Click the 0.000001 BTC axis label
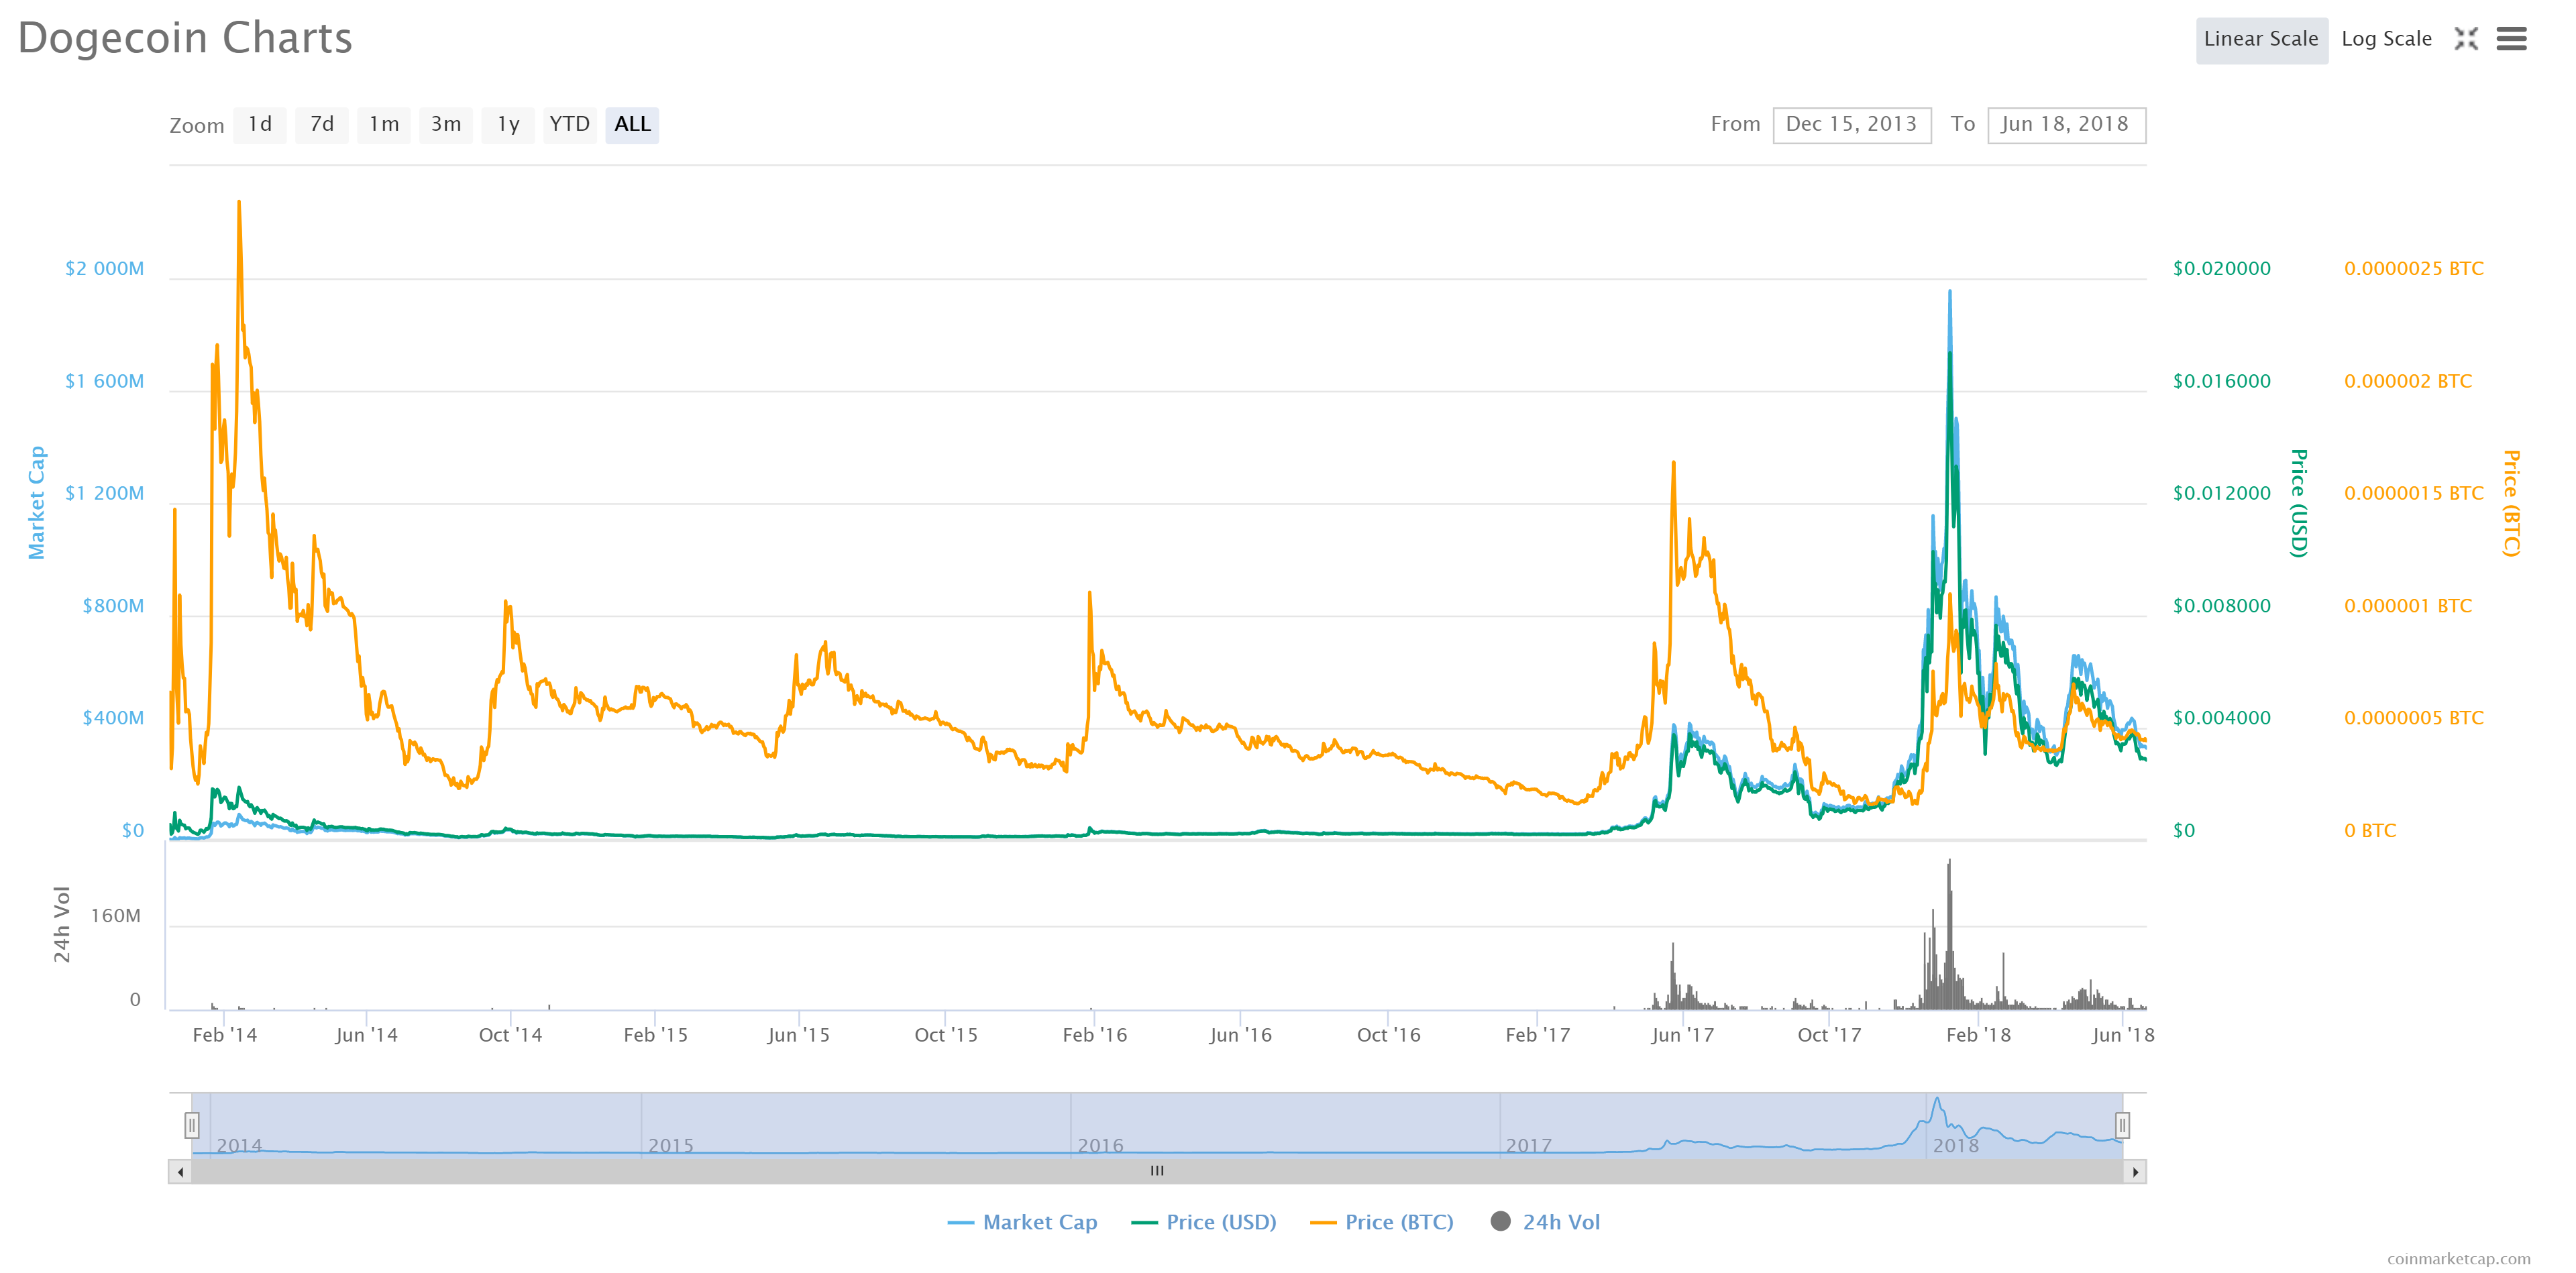Image resolution: width=2576 pixels, height=1273 pixels. click(x=2408, y=607)
